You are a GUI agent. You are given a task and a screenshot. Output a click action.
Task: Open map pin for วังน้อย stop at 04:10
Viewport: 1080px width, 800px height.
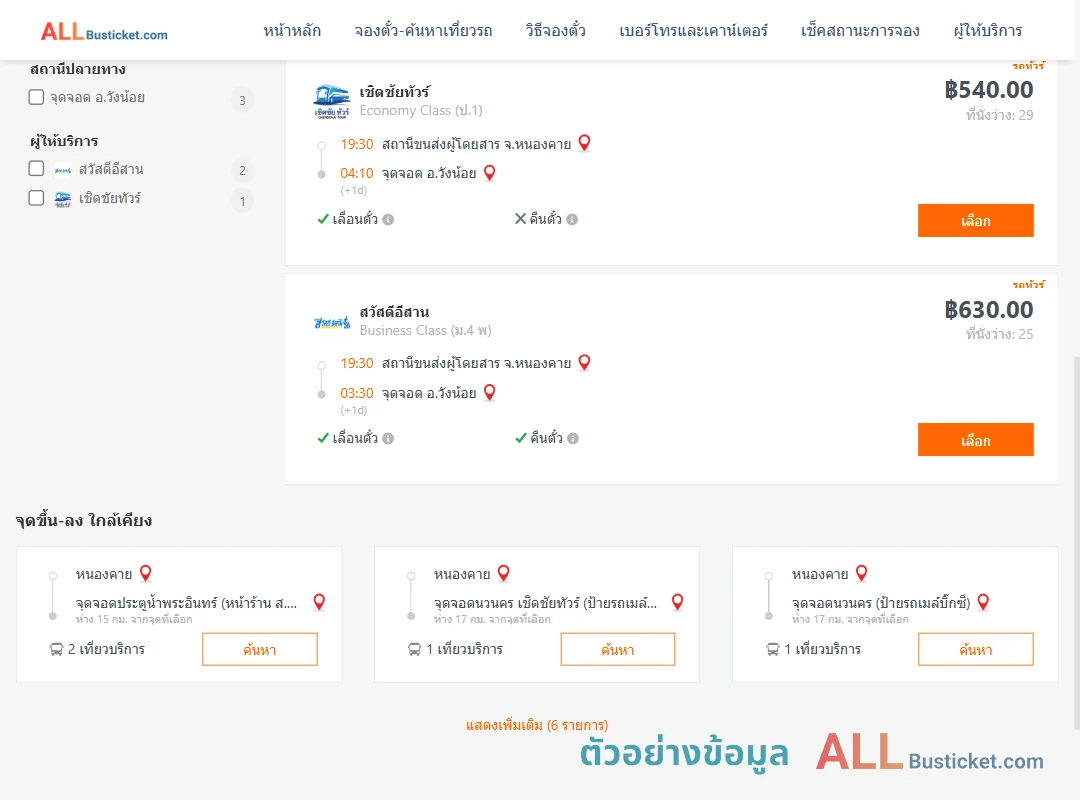490,172
